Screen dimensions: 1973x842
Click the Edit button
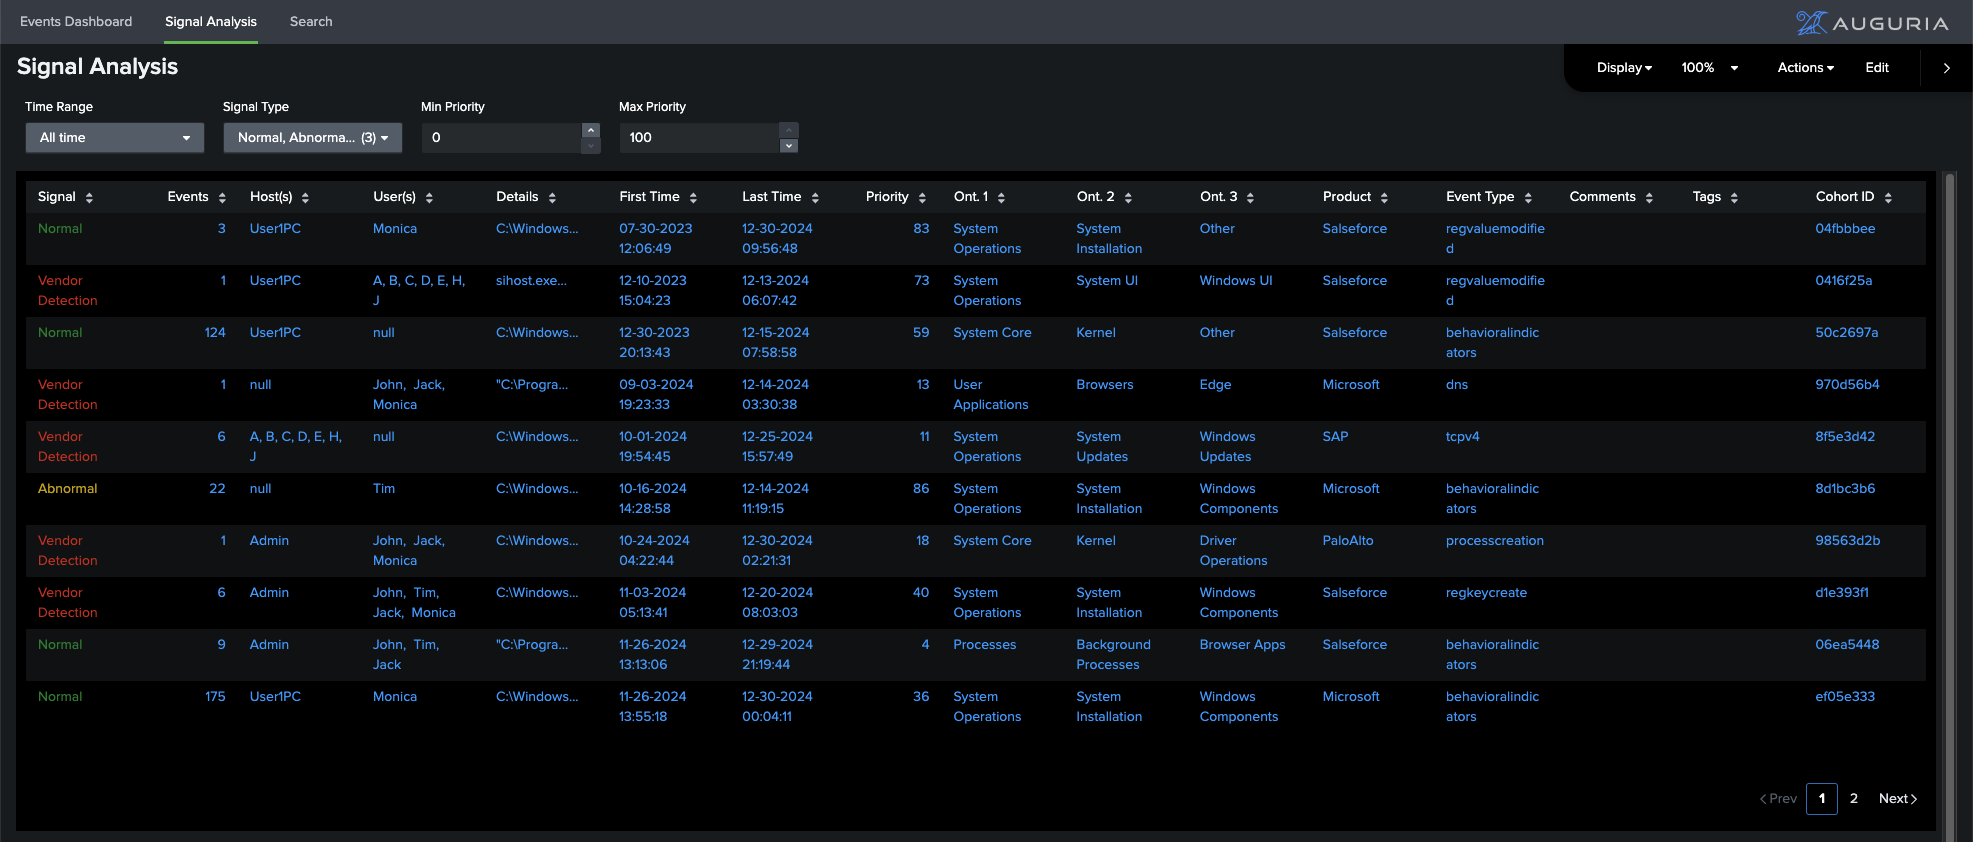click(x=1877, y=68)
